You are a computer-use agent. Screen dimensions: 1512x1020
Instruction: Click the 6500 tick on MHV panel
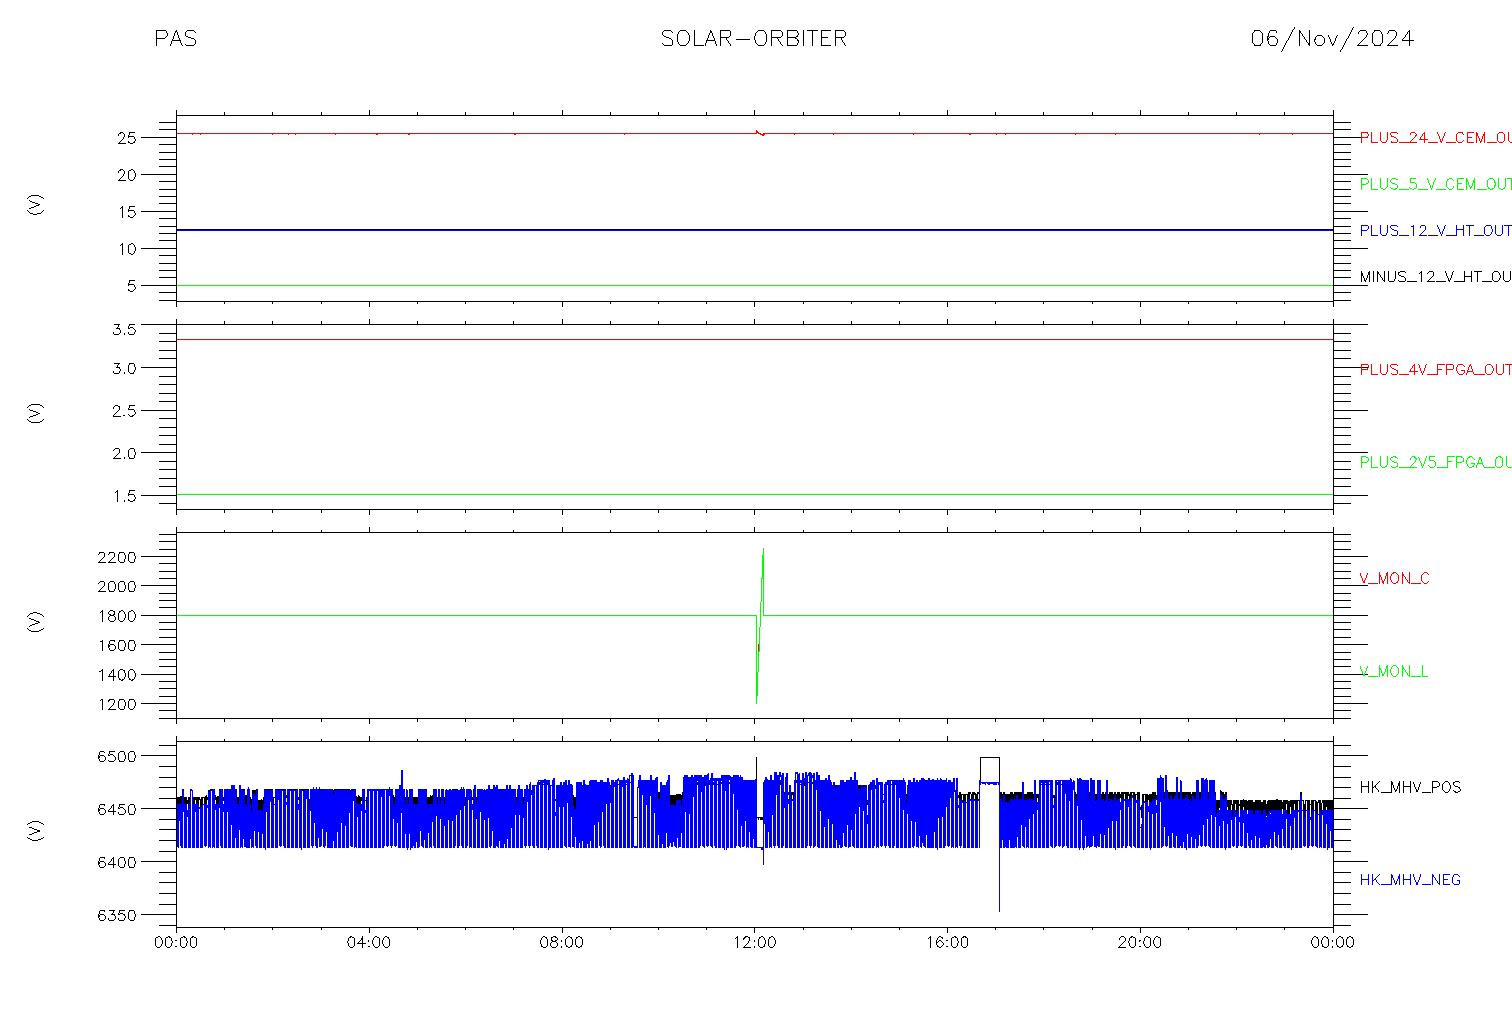[x=117, y=756]
